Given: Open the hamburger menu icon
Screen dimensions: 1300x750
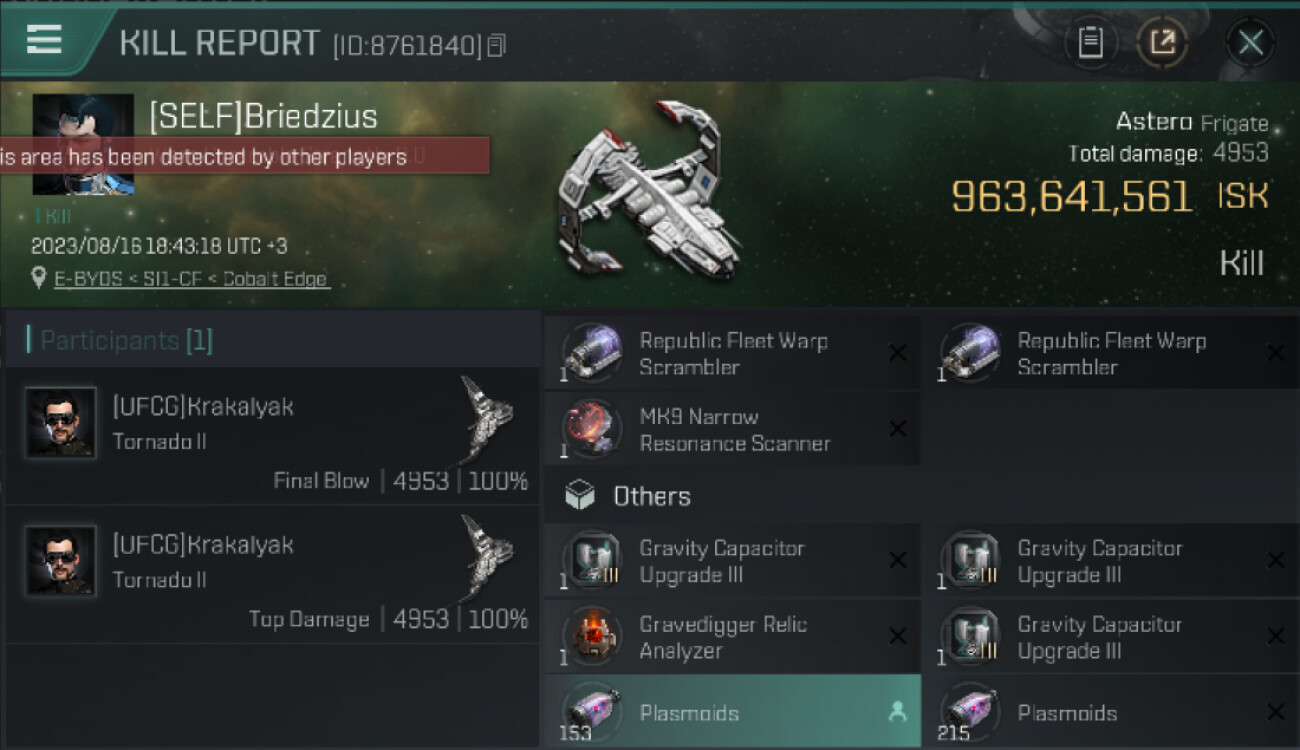Looking at the screenshot, I should point(44,40).
